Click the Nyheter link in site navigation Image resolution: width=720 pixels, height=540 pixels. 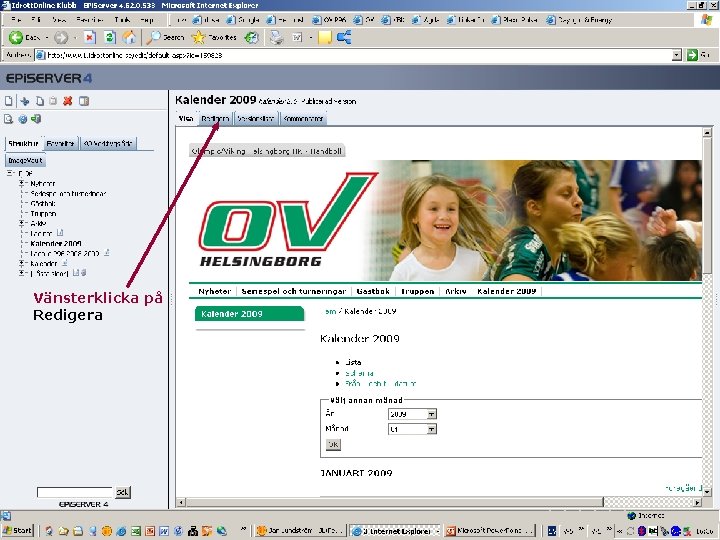click(214, 291)
